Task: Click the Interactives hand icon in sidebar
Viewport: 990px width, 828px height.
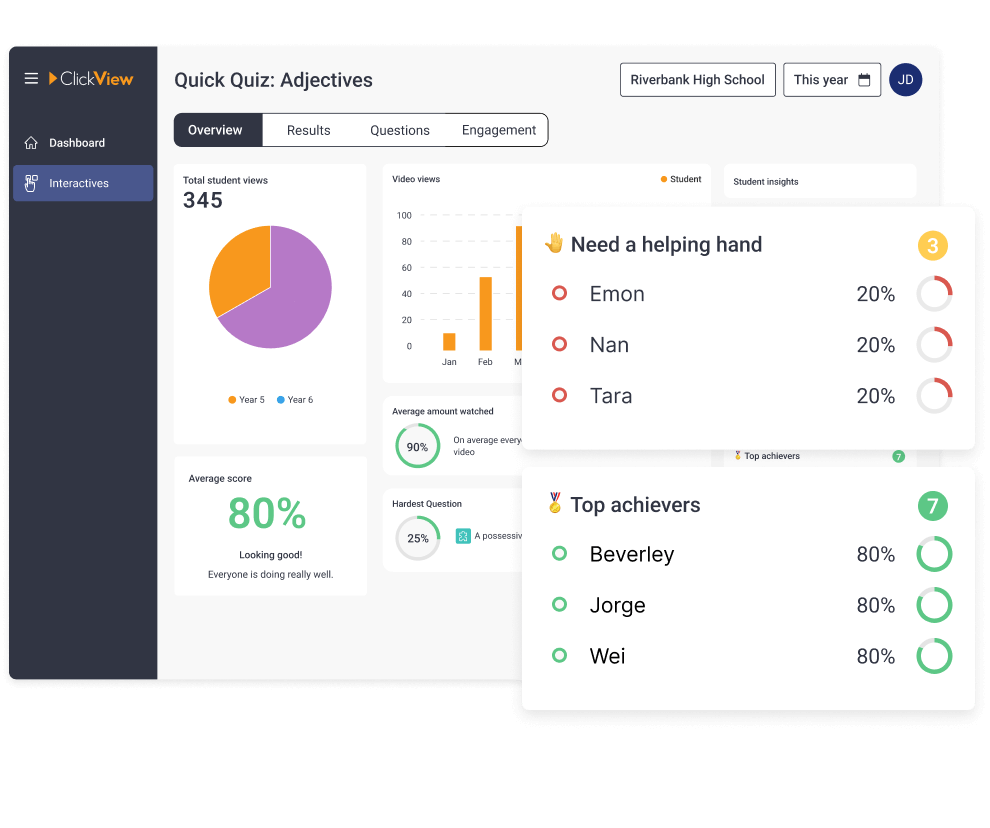Action: pyautogui.click(x=33, y=183)
